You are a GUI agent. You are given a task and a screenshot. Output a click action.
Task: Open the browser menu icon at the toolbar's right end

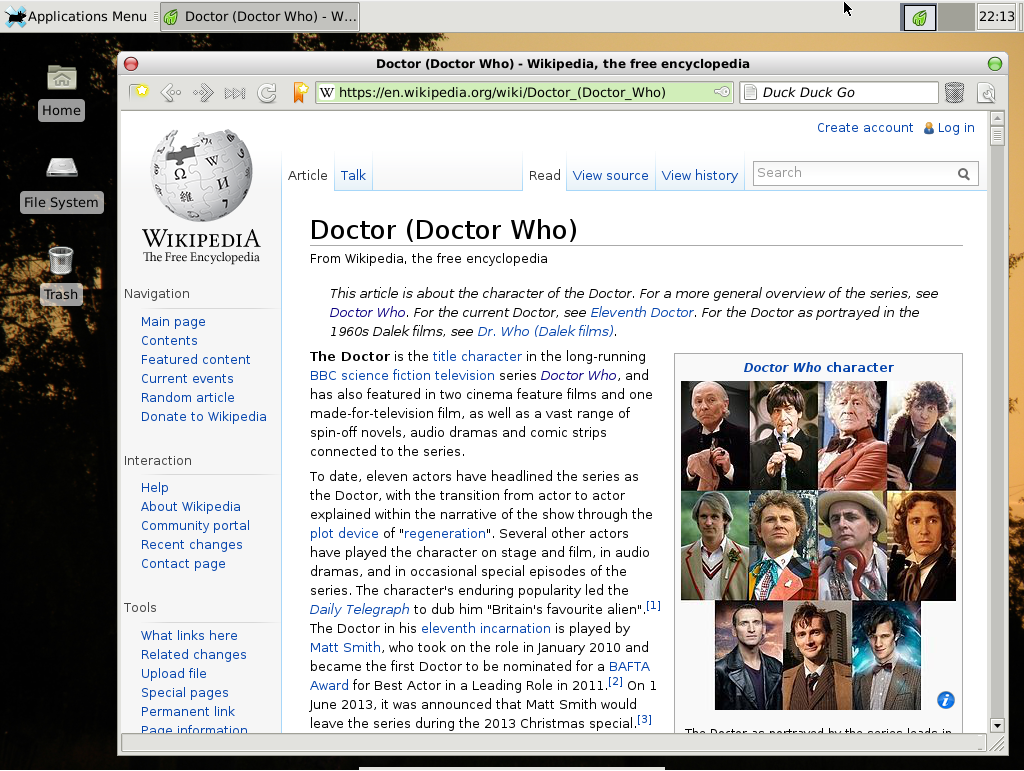tap(986, 93)
